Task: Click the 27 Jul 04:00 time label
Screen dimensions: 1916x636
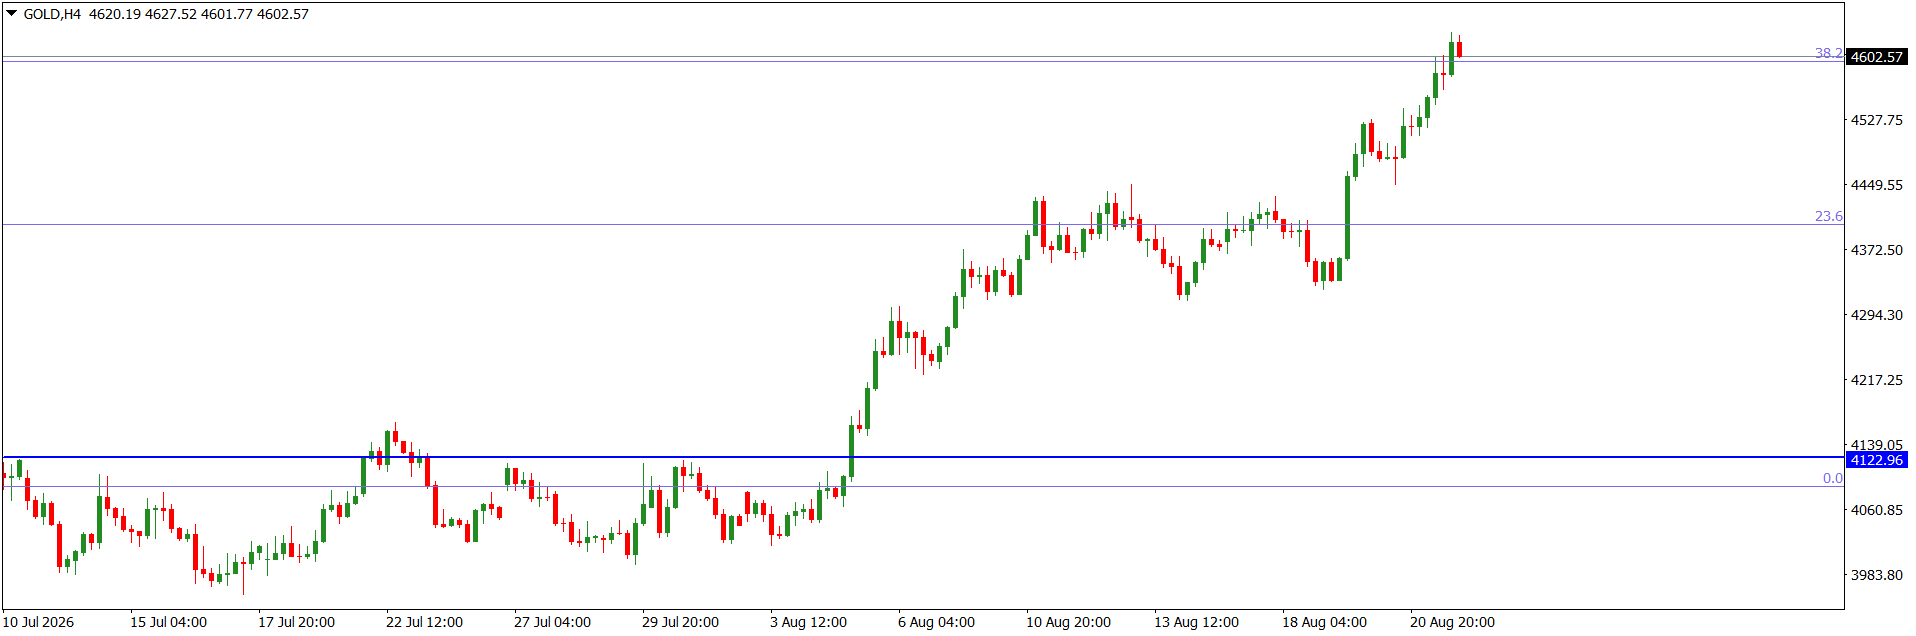Action: pyautogui.click(x=552, y=622)
